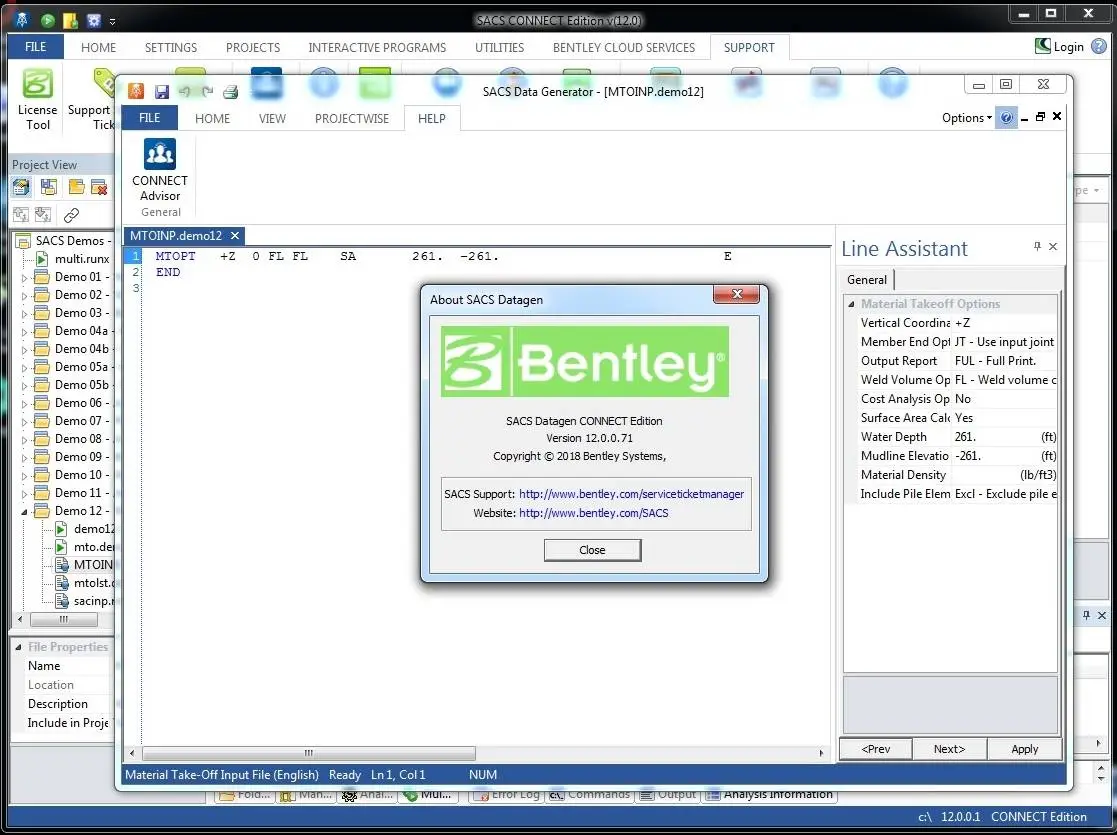Viewport: 1117px width, 835px height.
Task: Open the serviceticketmanager support link
Action: tap(631, 494)
